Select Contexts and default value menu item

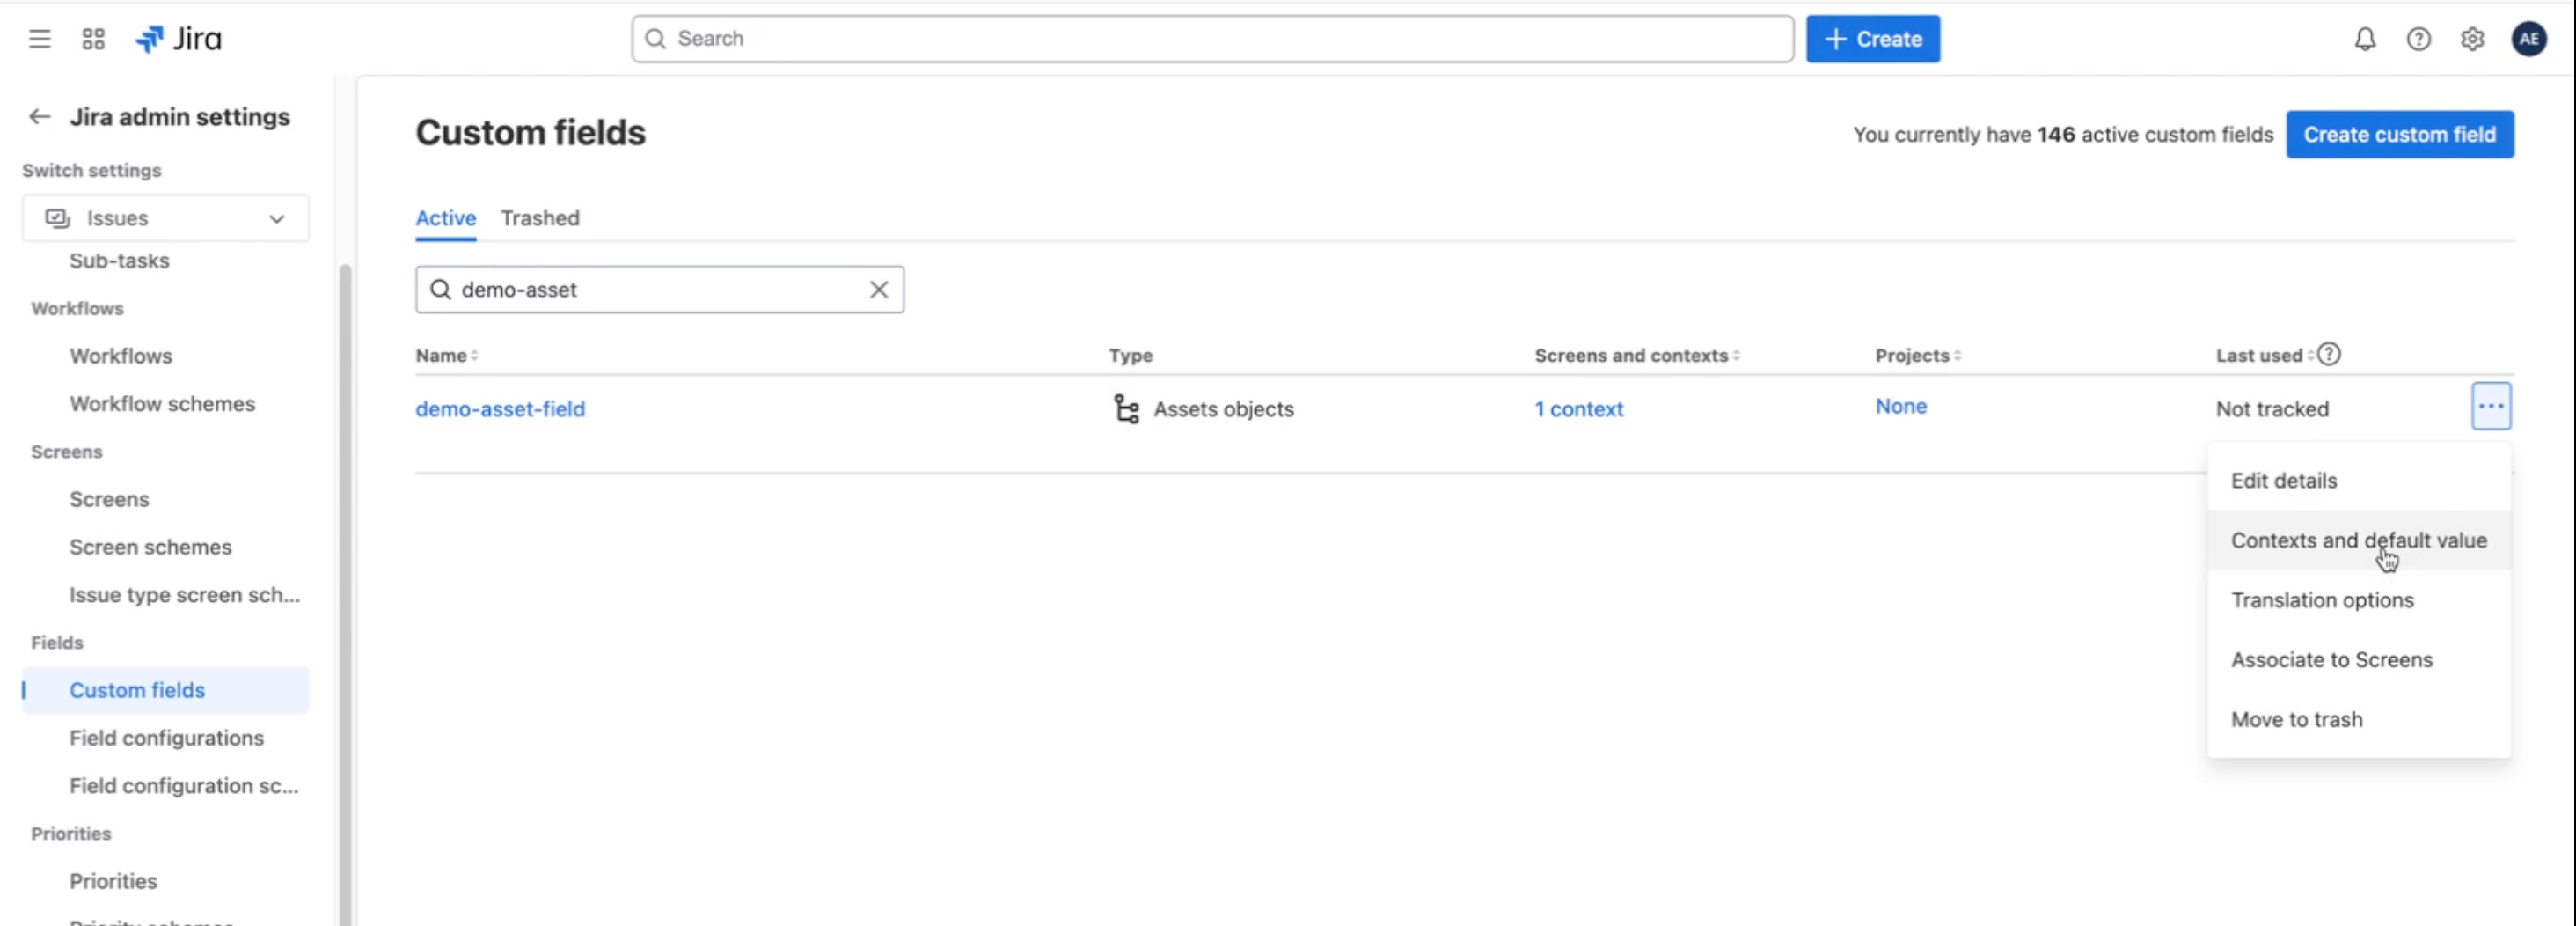(x=2358, y=540)
